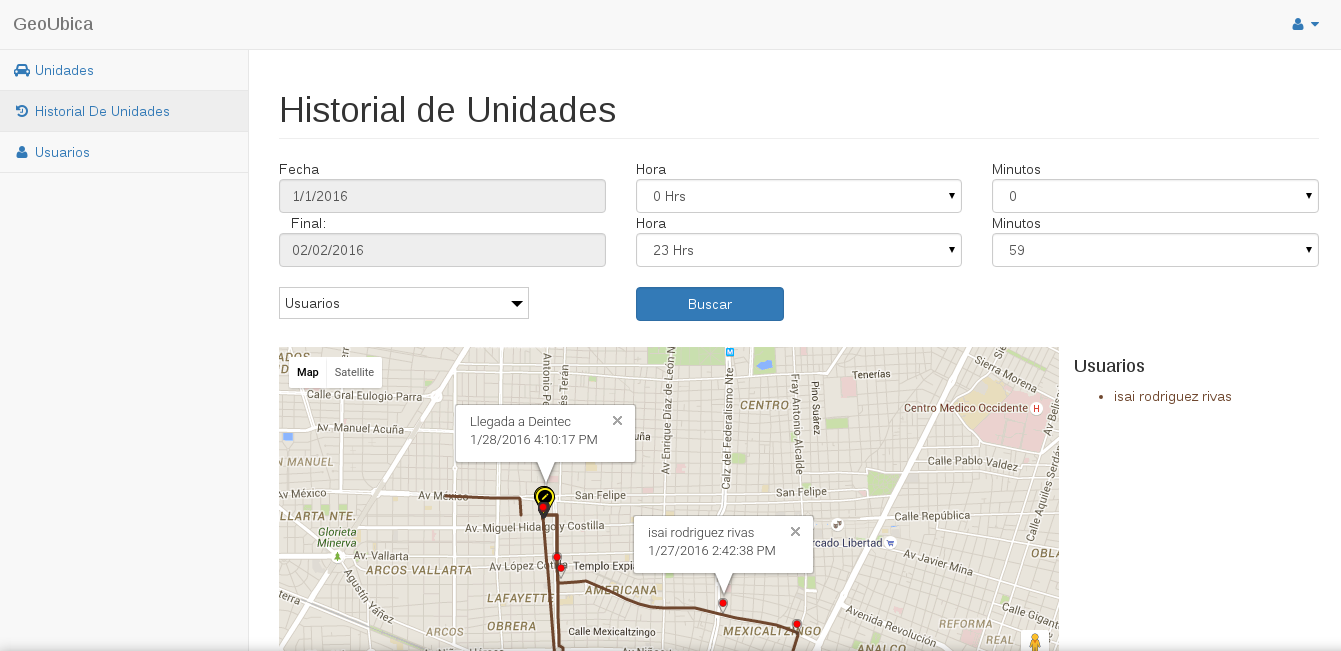The width and height of the screenshot is (1341, 651).
Task: Open the start Minutos dropdown showing 0
Action: click(x=1155, y=196)
